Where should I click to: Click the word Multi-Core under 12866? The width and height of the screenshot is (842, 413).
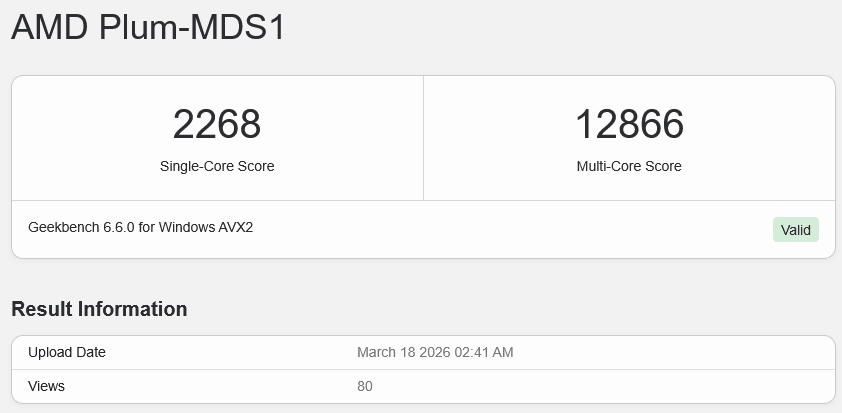[609, 166]
